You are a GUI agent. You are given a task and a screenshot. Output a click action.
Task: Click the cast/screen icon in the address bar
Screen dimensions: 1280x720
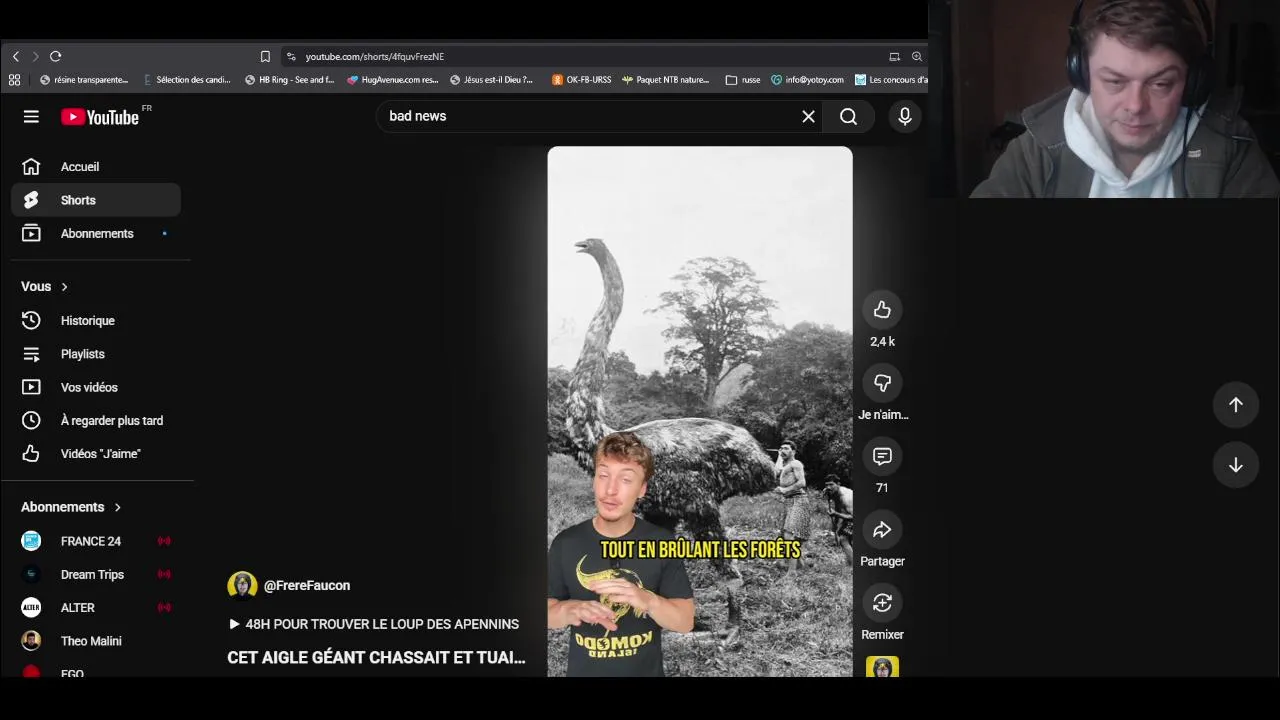(x=894, y=57)
